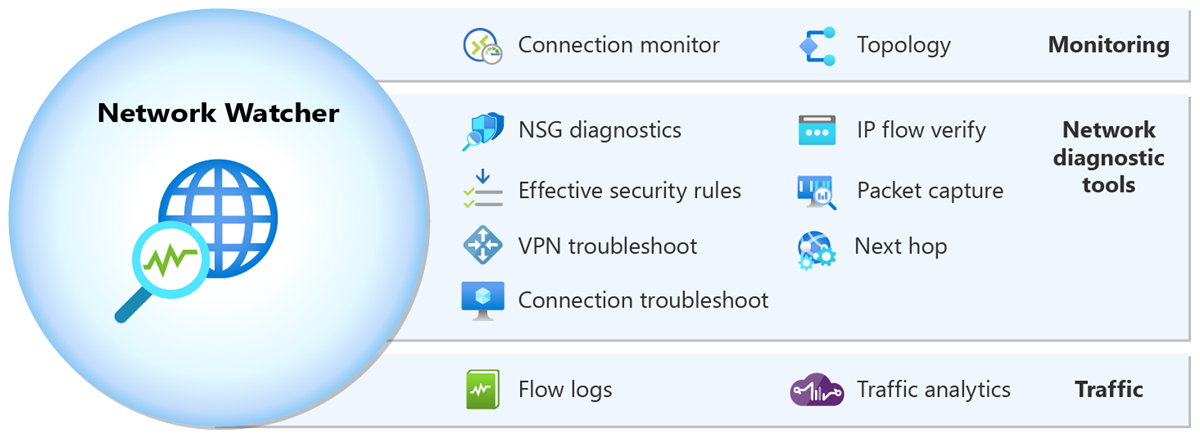Click the Connection monitor icon
Viewport: 1200px width, 438px height.
click(482, 46)
